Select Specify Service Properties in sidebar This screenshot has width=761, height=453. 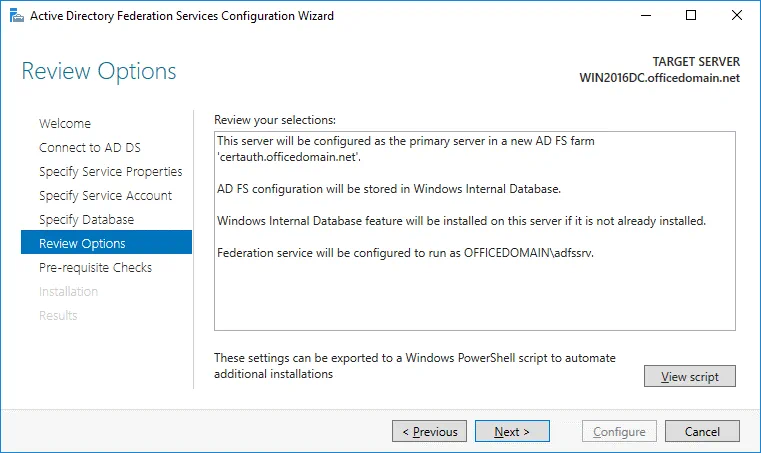(x=110, y=171)
